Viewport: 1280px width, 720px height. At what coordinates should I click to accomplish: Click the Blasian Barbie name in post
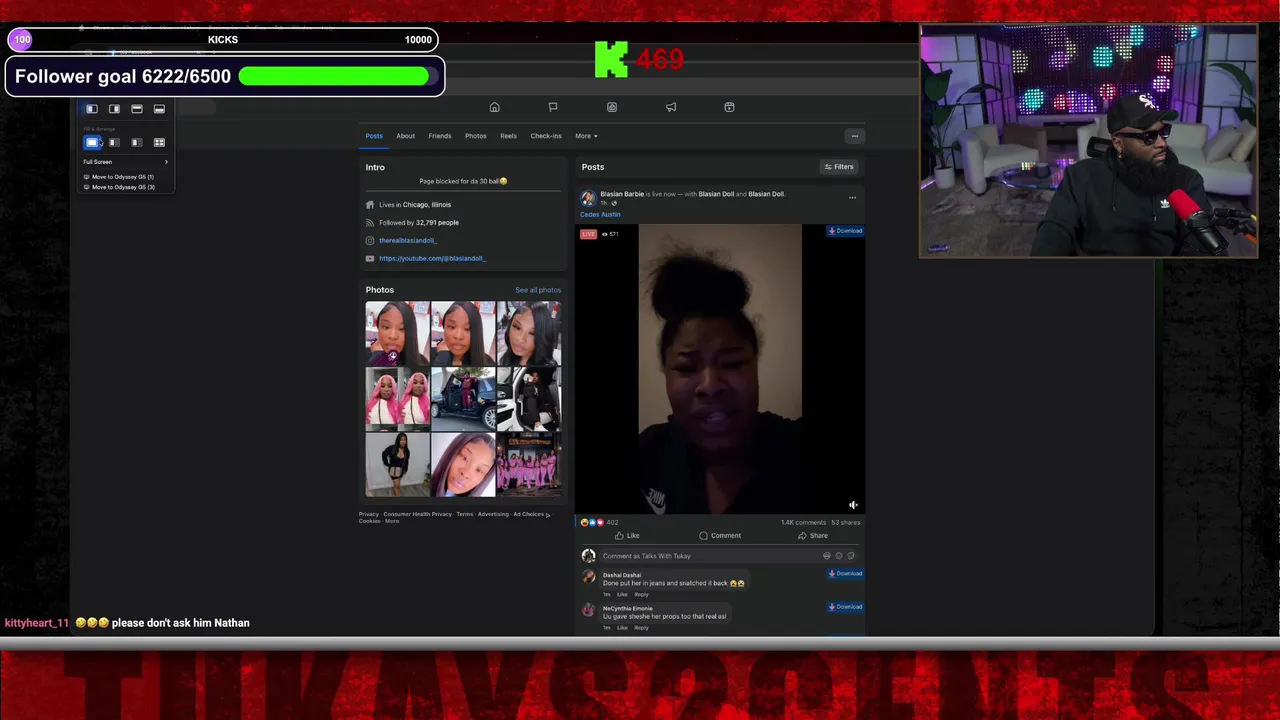tap(622, 194)
